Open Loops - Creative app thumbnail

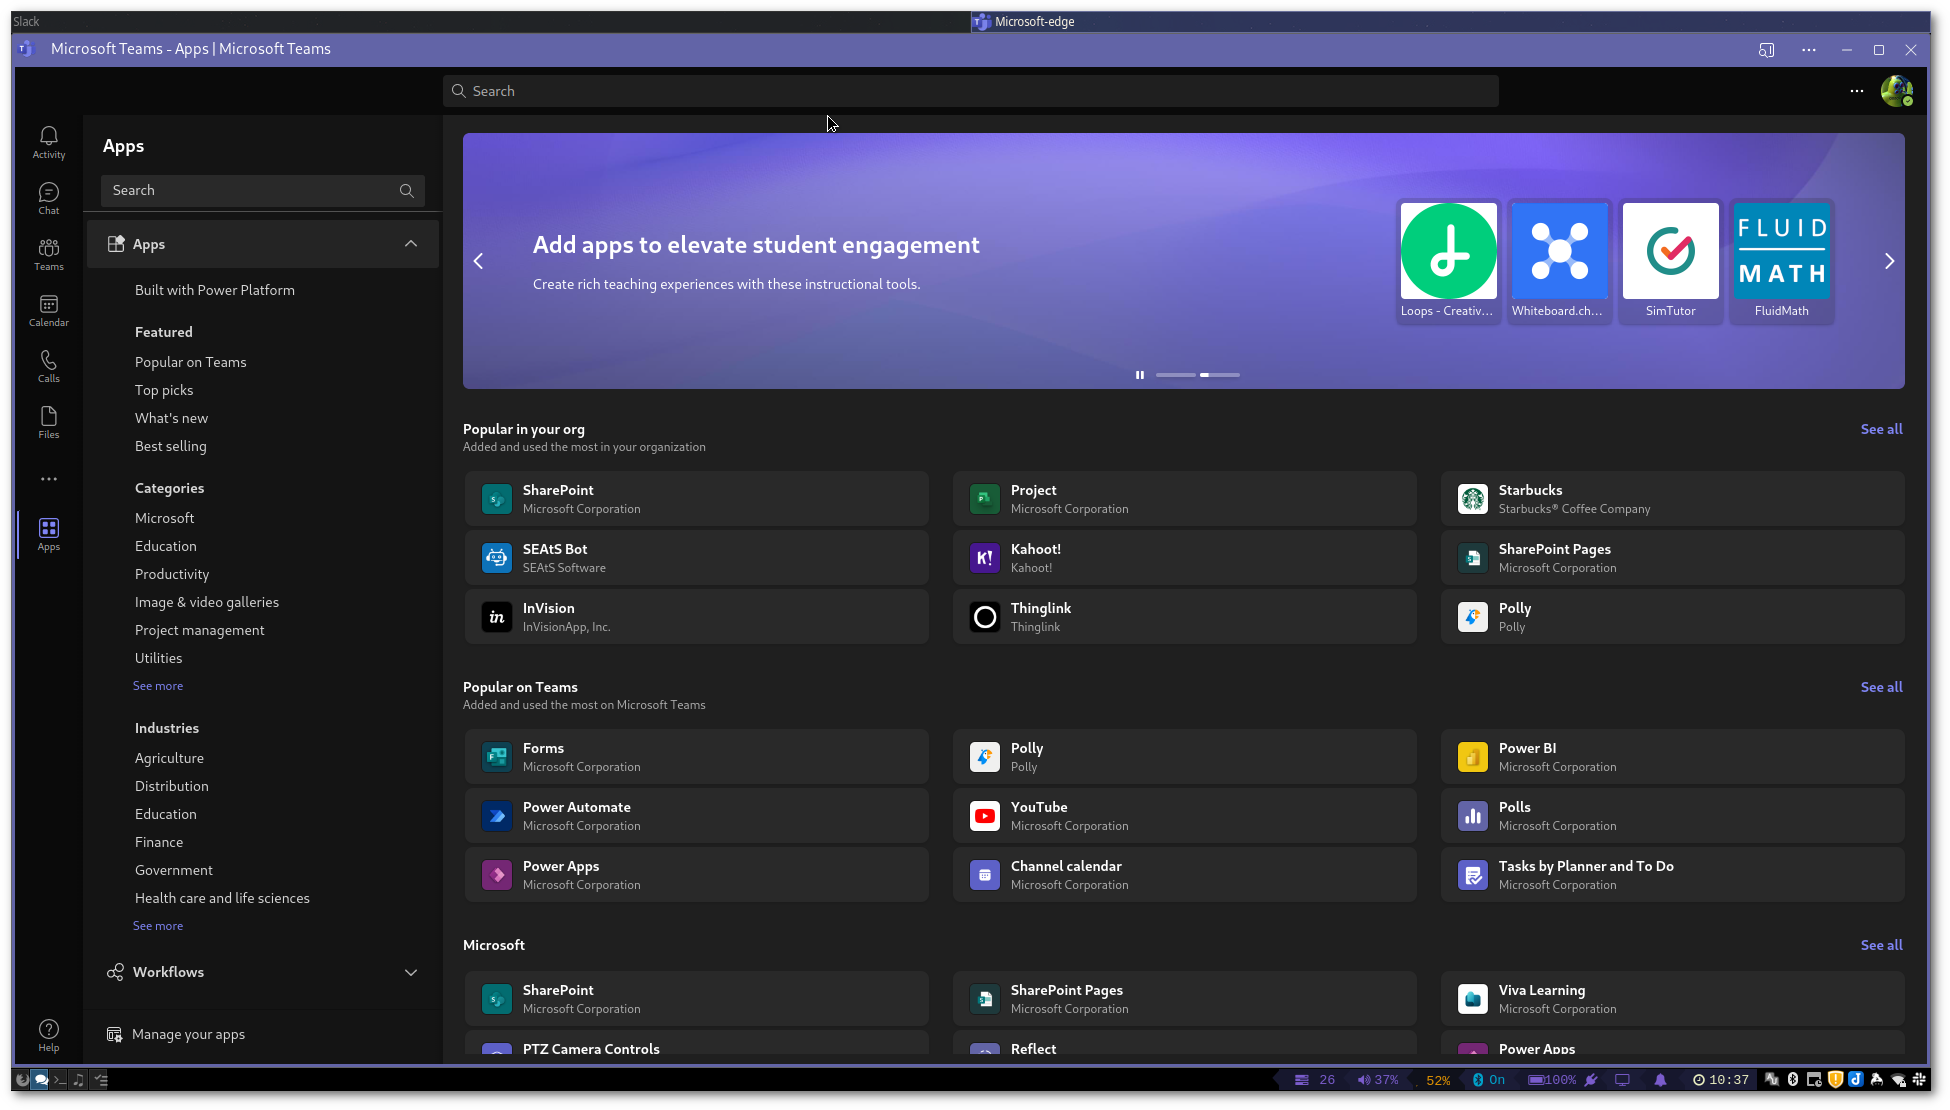click(1448, 260)
